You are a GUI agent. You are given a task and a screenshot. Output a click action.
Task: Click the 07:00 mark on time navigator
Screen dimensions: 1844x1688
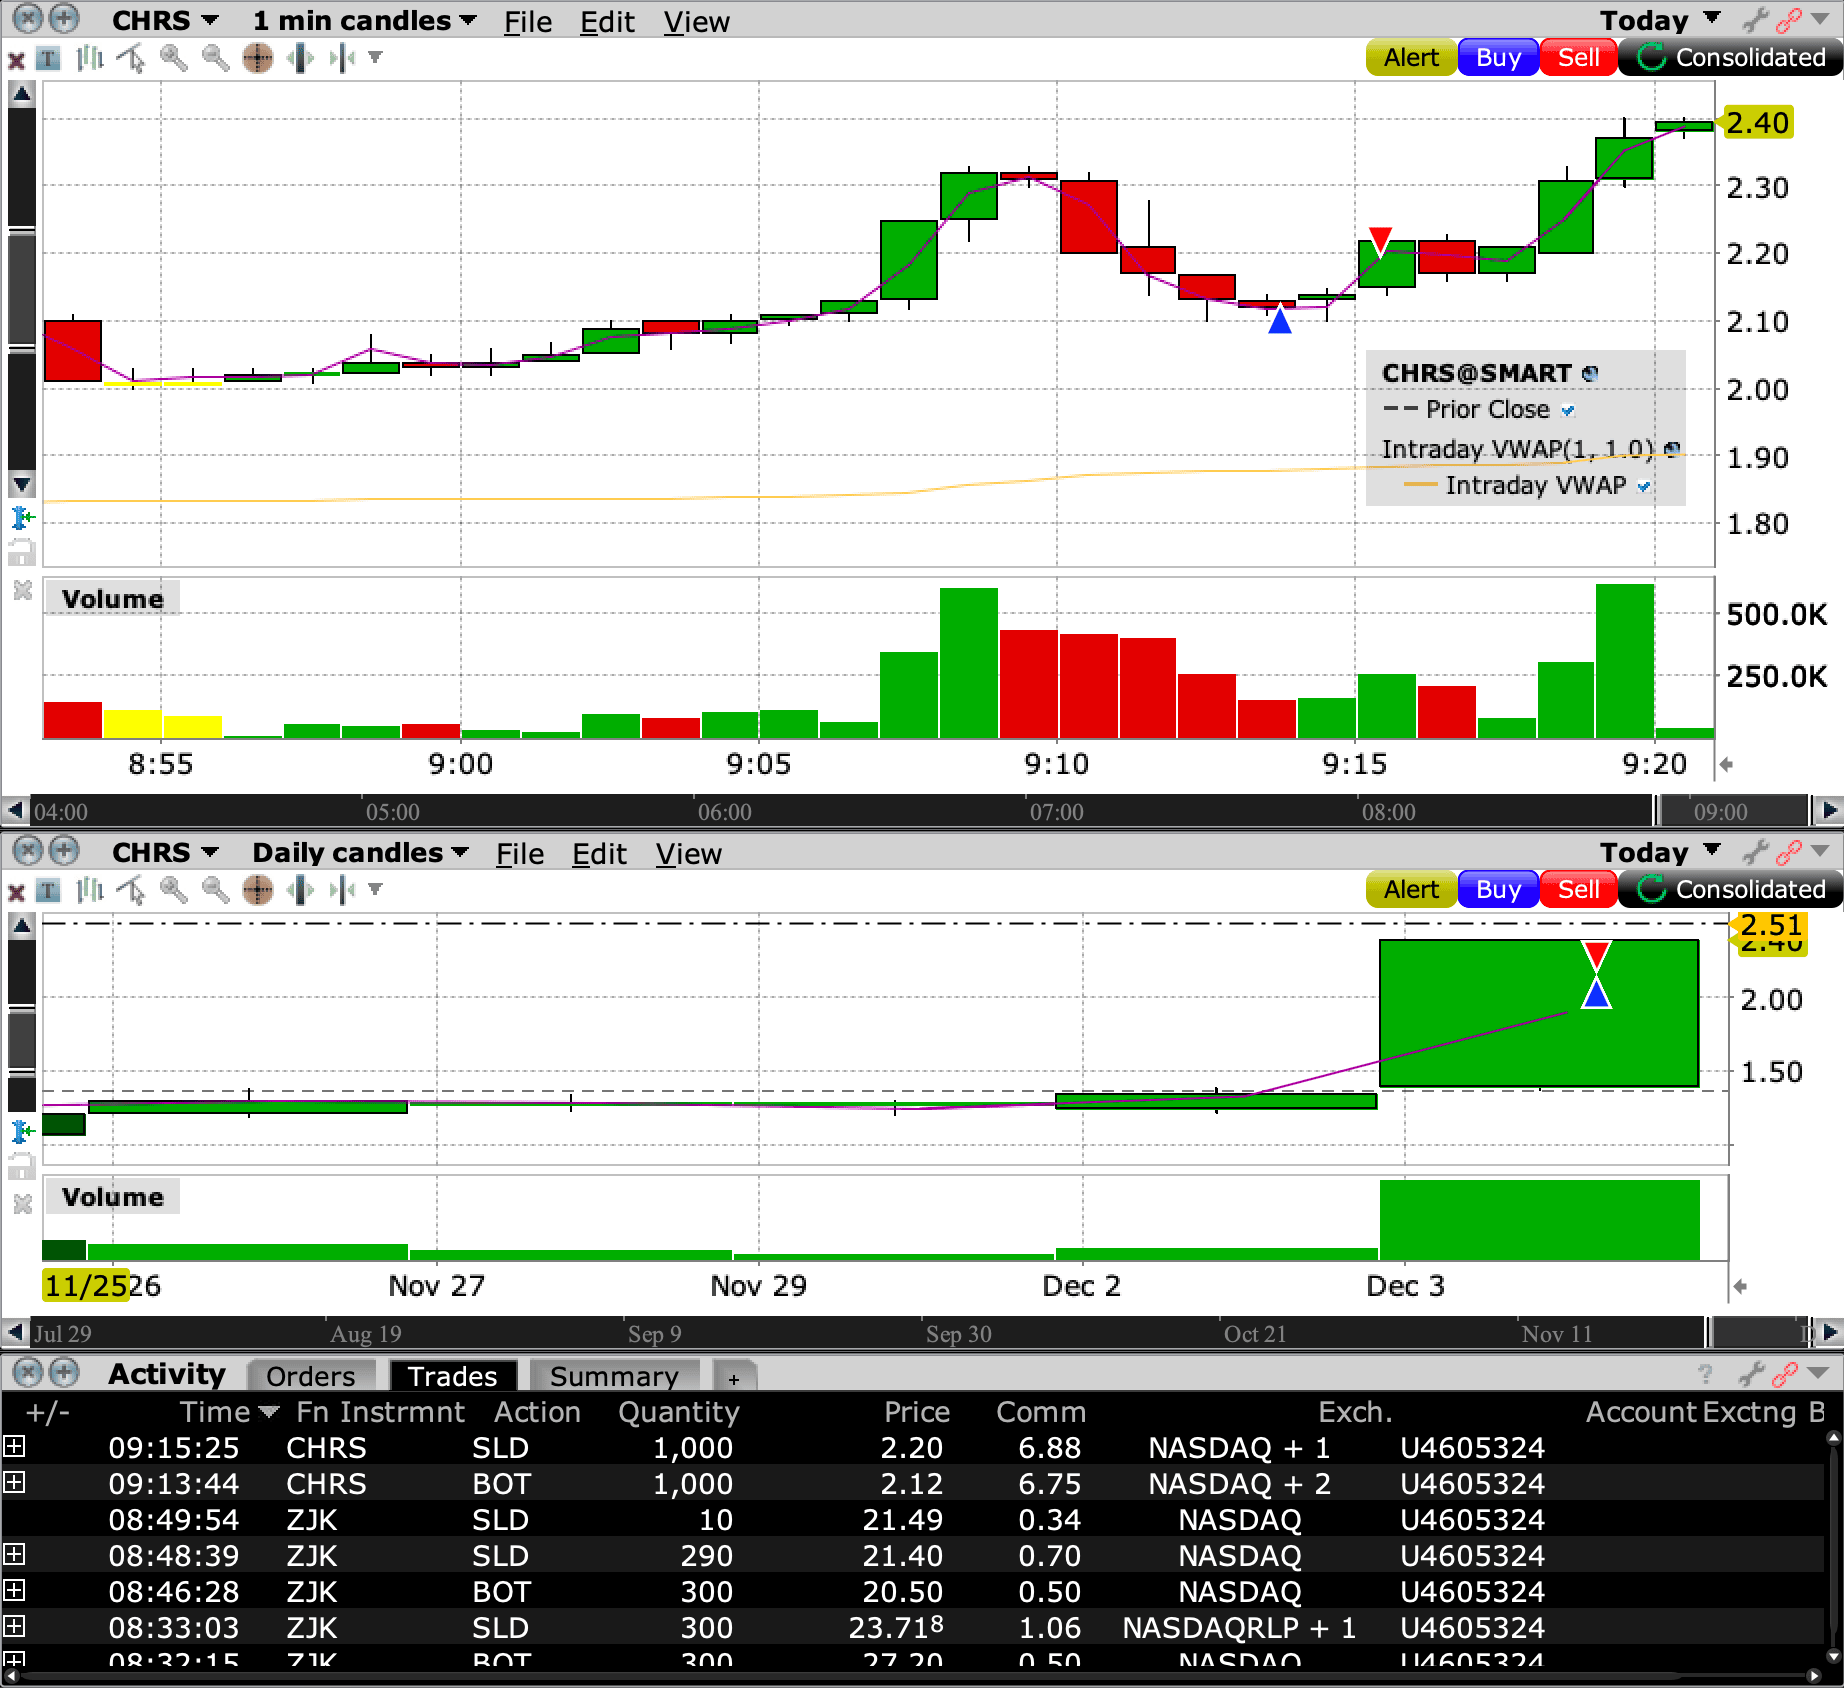1056,812
